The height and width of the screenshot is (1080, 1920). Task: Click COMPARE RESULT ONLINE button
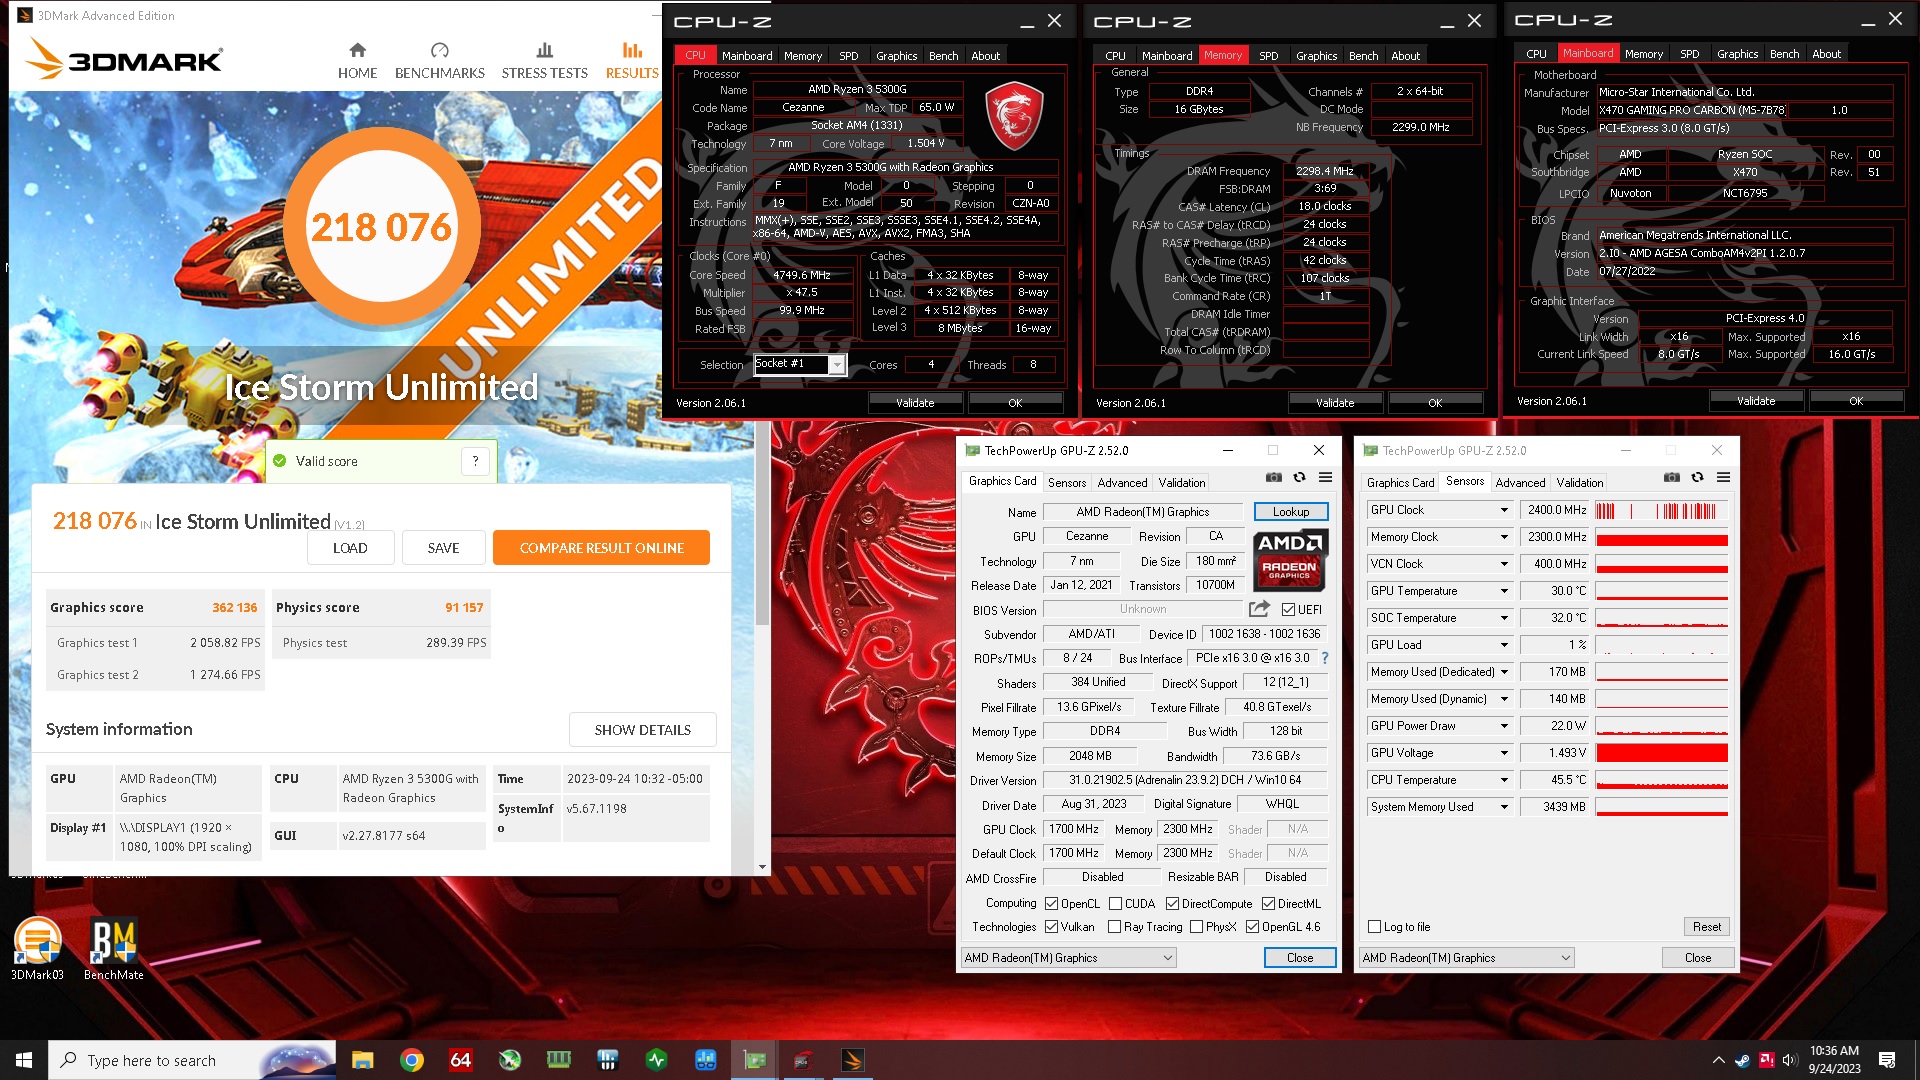click(601, 548)
